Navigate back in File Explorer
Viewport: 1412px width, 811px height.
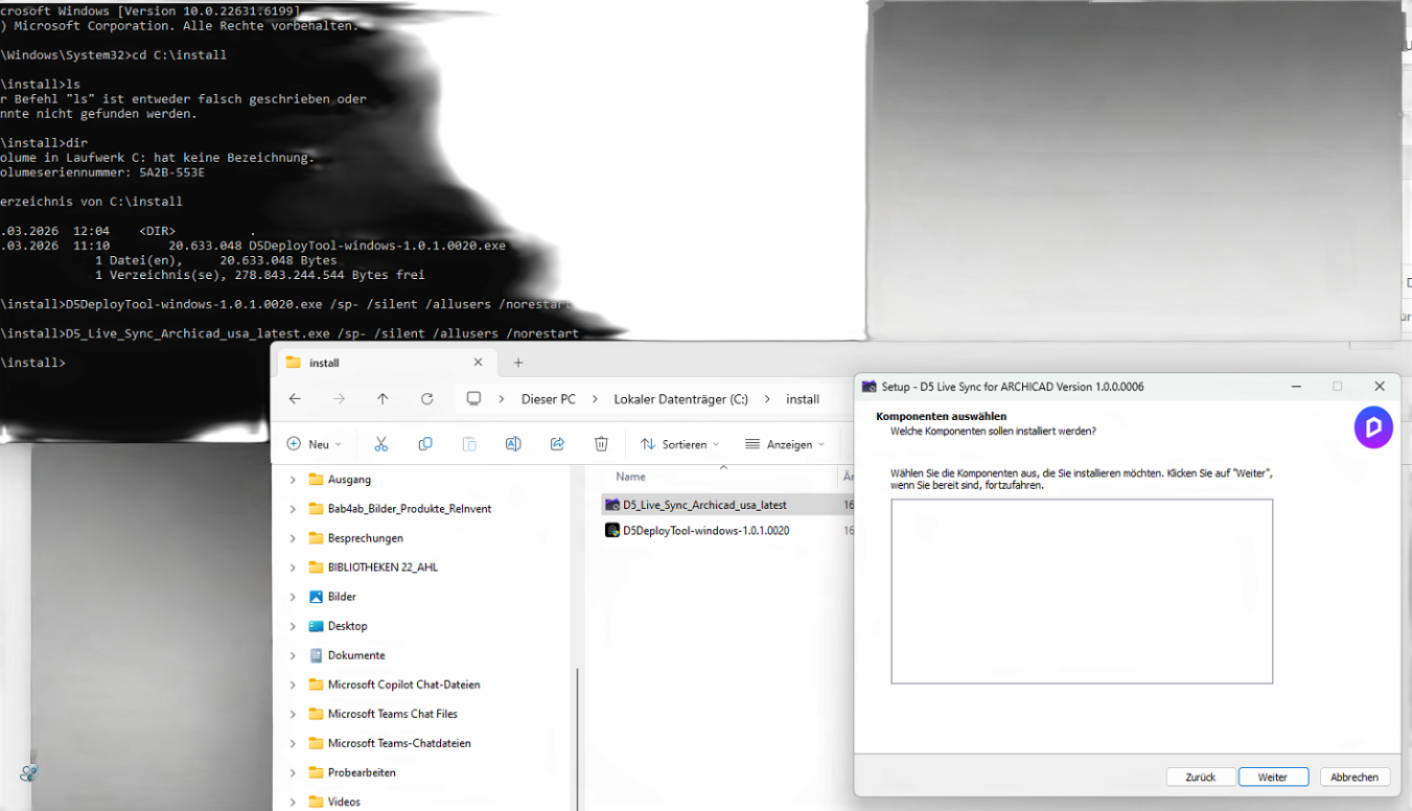click(x=295, y=399)
